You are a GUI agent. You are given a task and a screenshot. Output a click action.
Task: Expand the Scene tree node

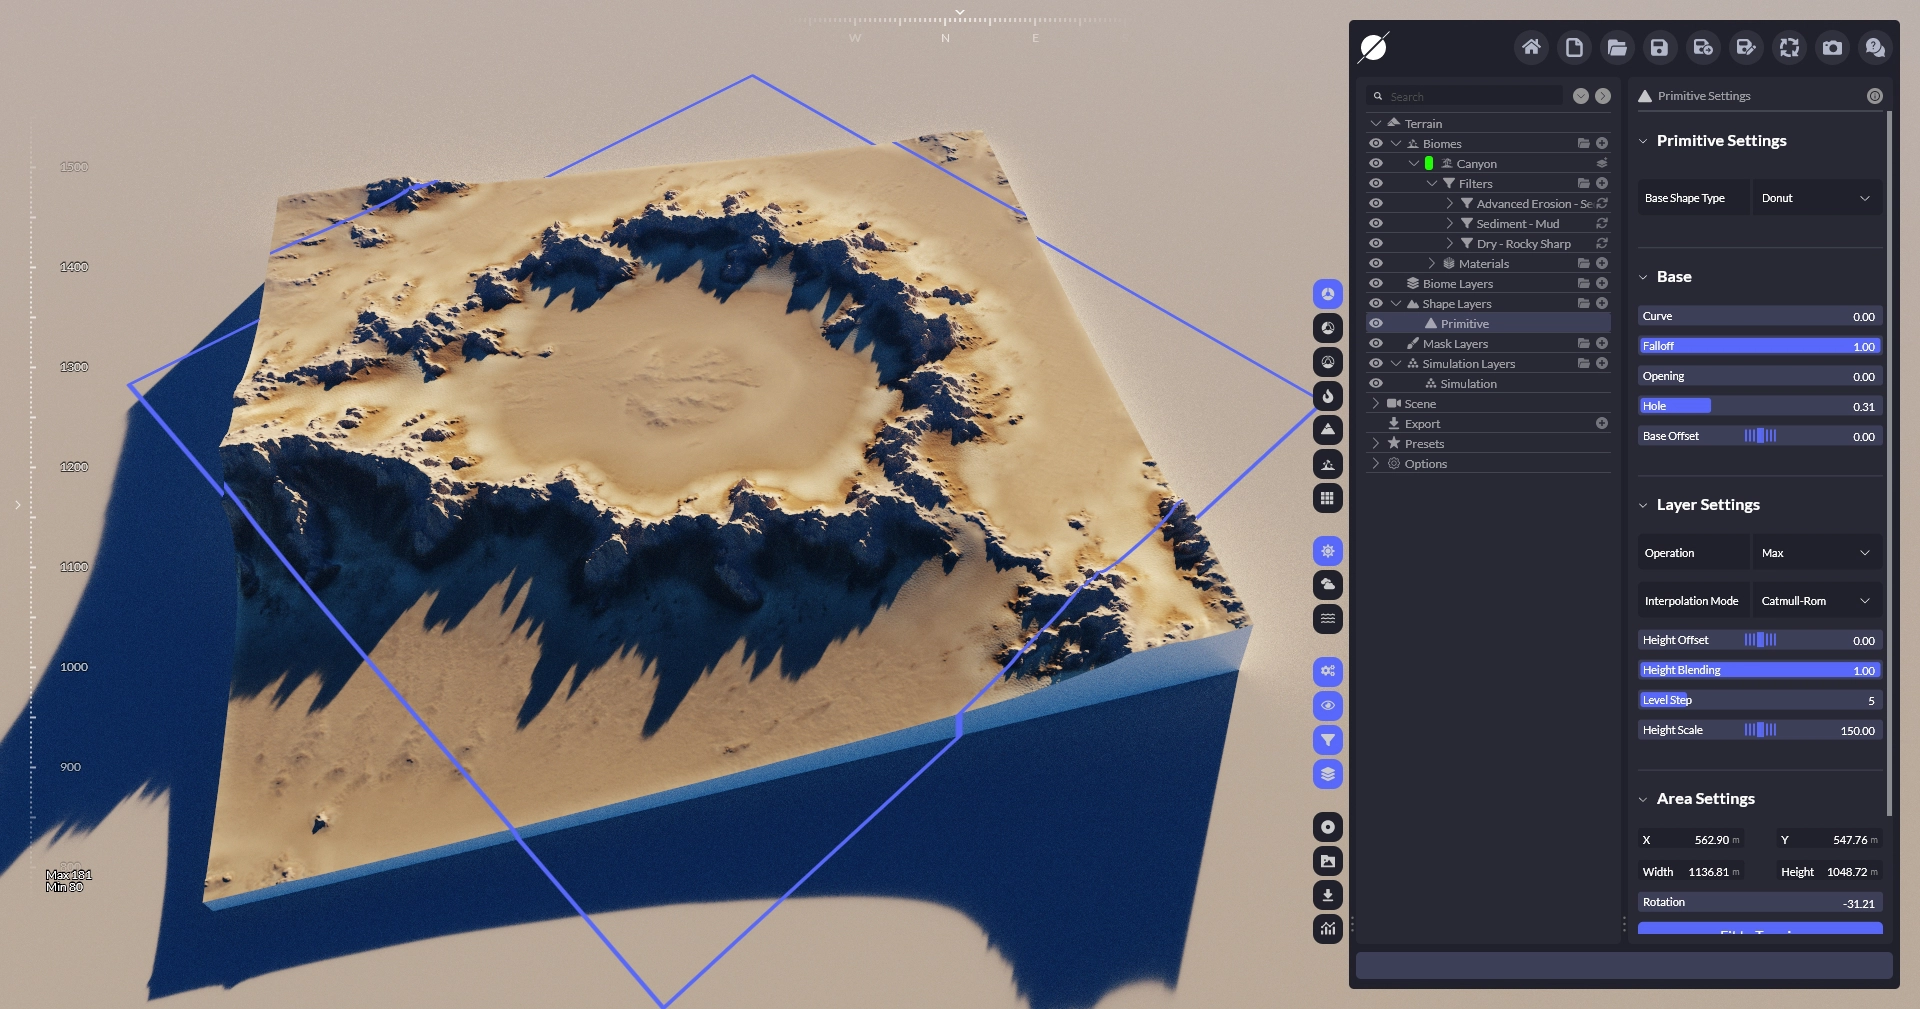click(x=1376, y=404)
